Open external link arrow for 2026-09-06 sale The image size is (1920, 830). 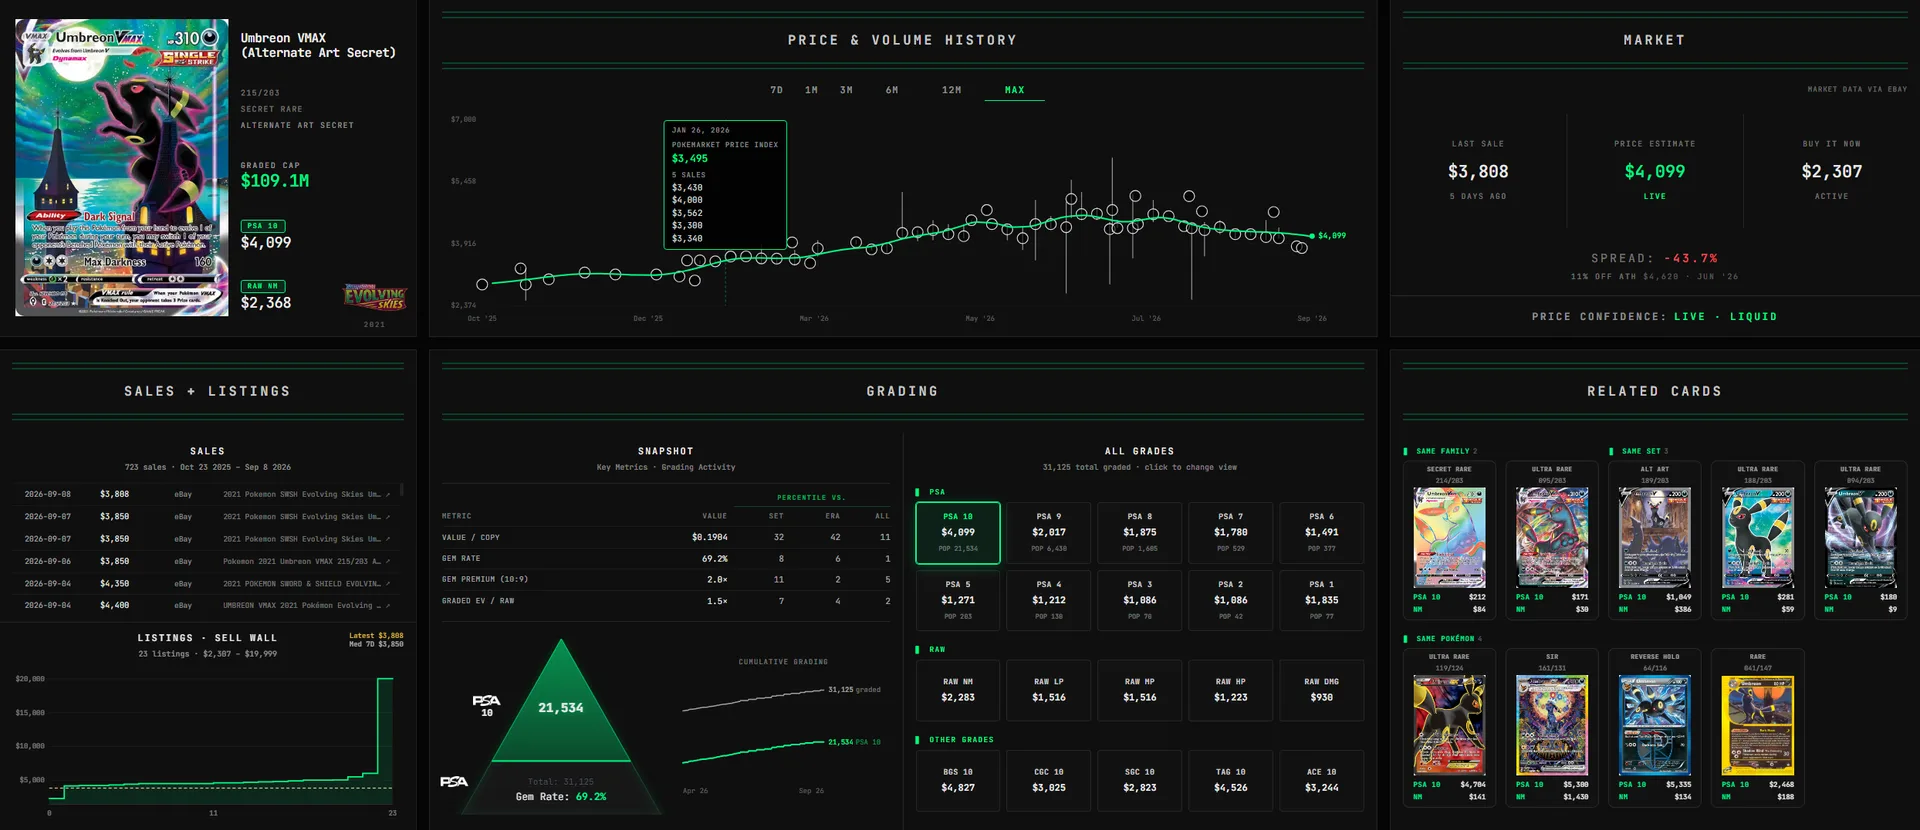[x=388, y=561]
